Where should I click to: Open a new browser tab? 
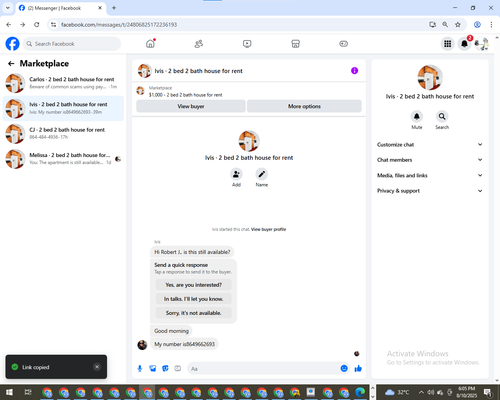114,8
